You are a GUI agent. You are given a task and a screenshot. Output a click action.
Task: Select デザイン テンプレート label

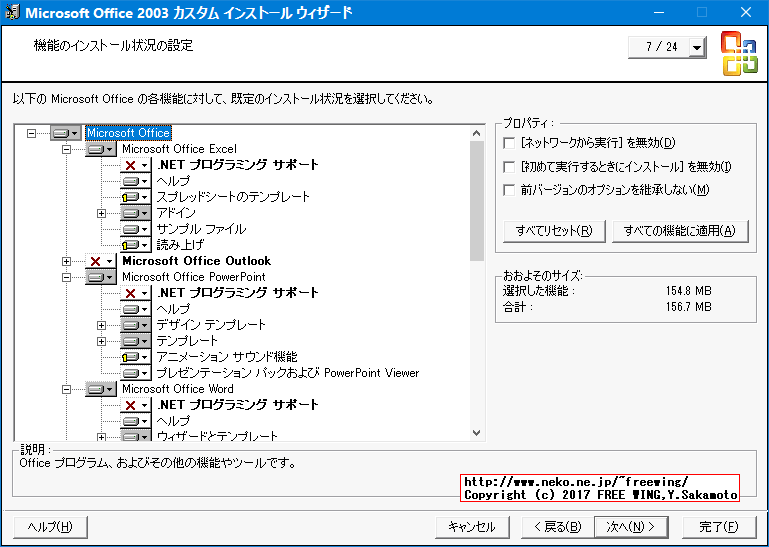click(x=211, y=325)
